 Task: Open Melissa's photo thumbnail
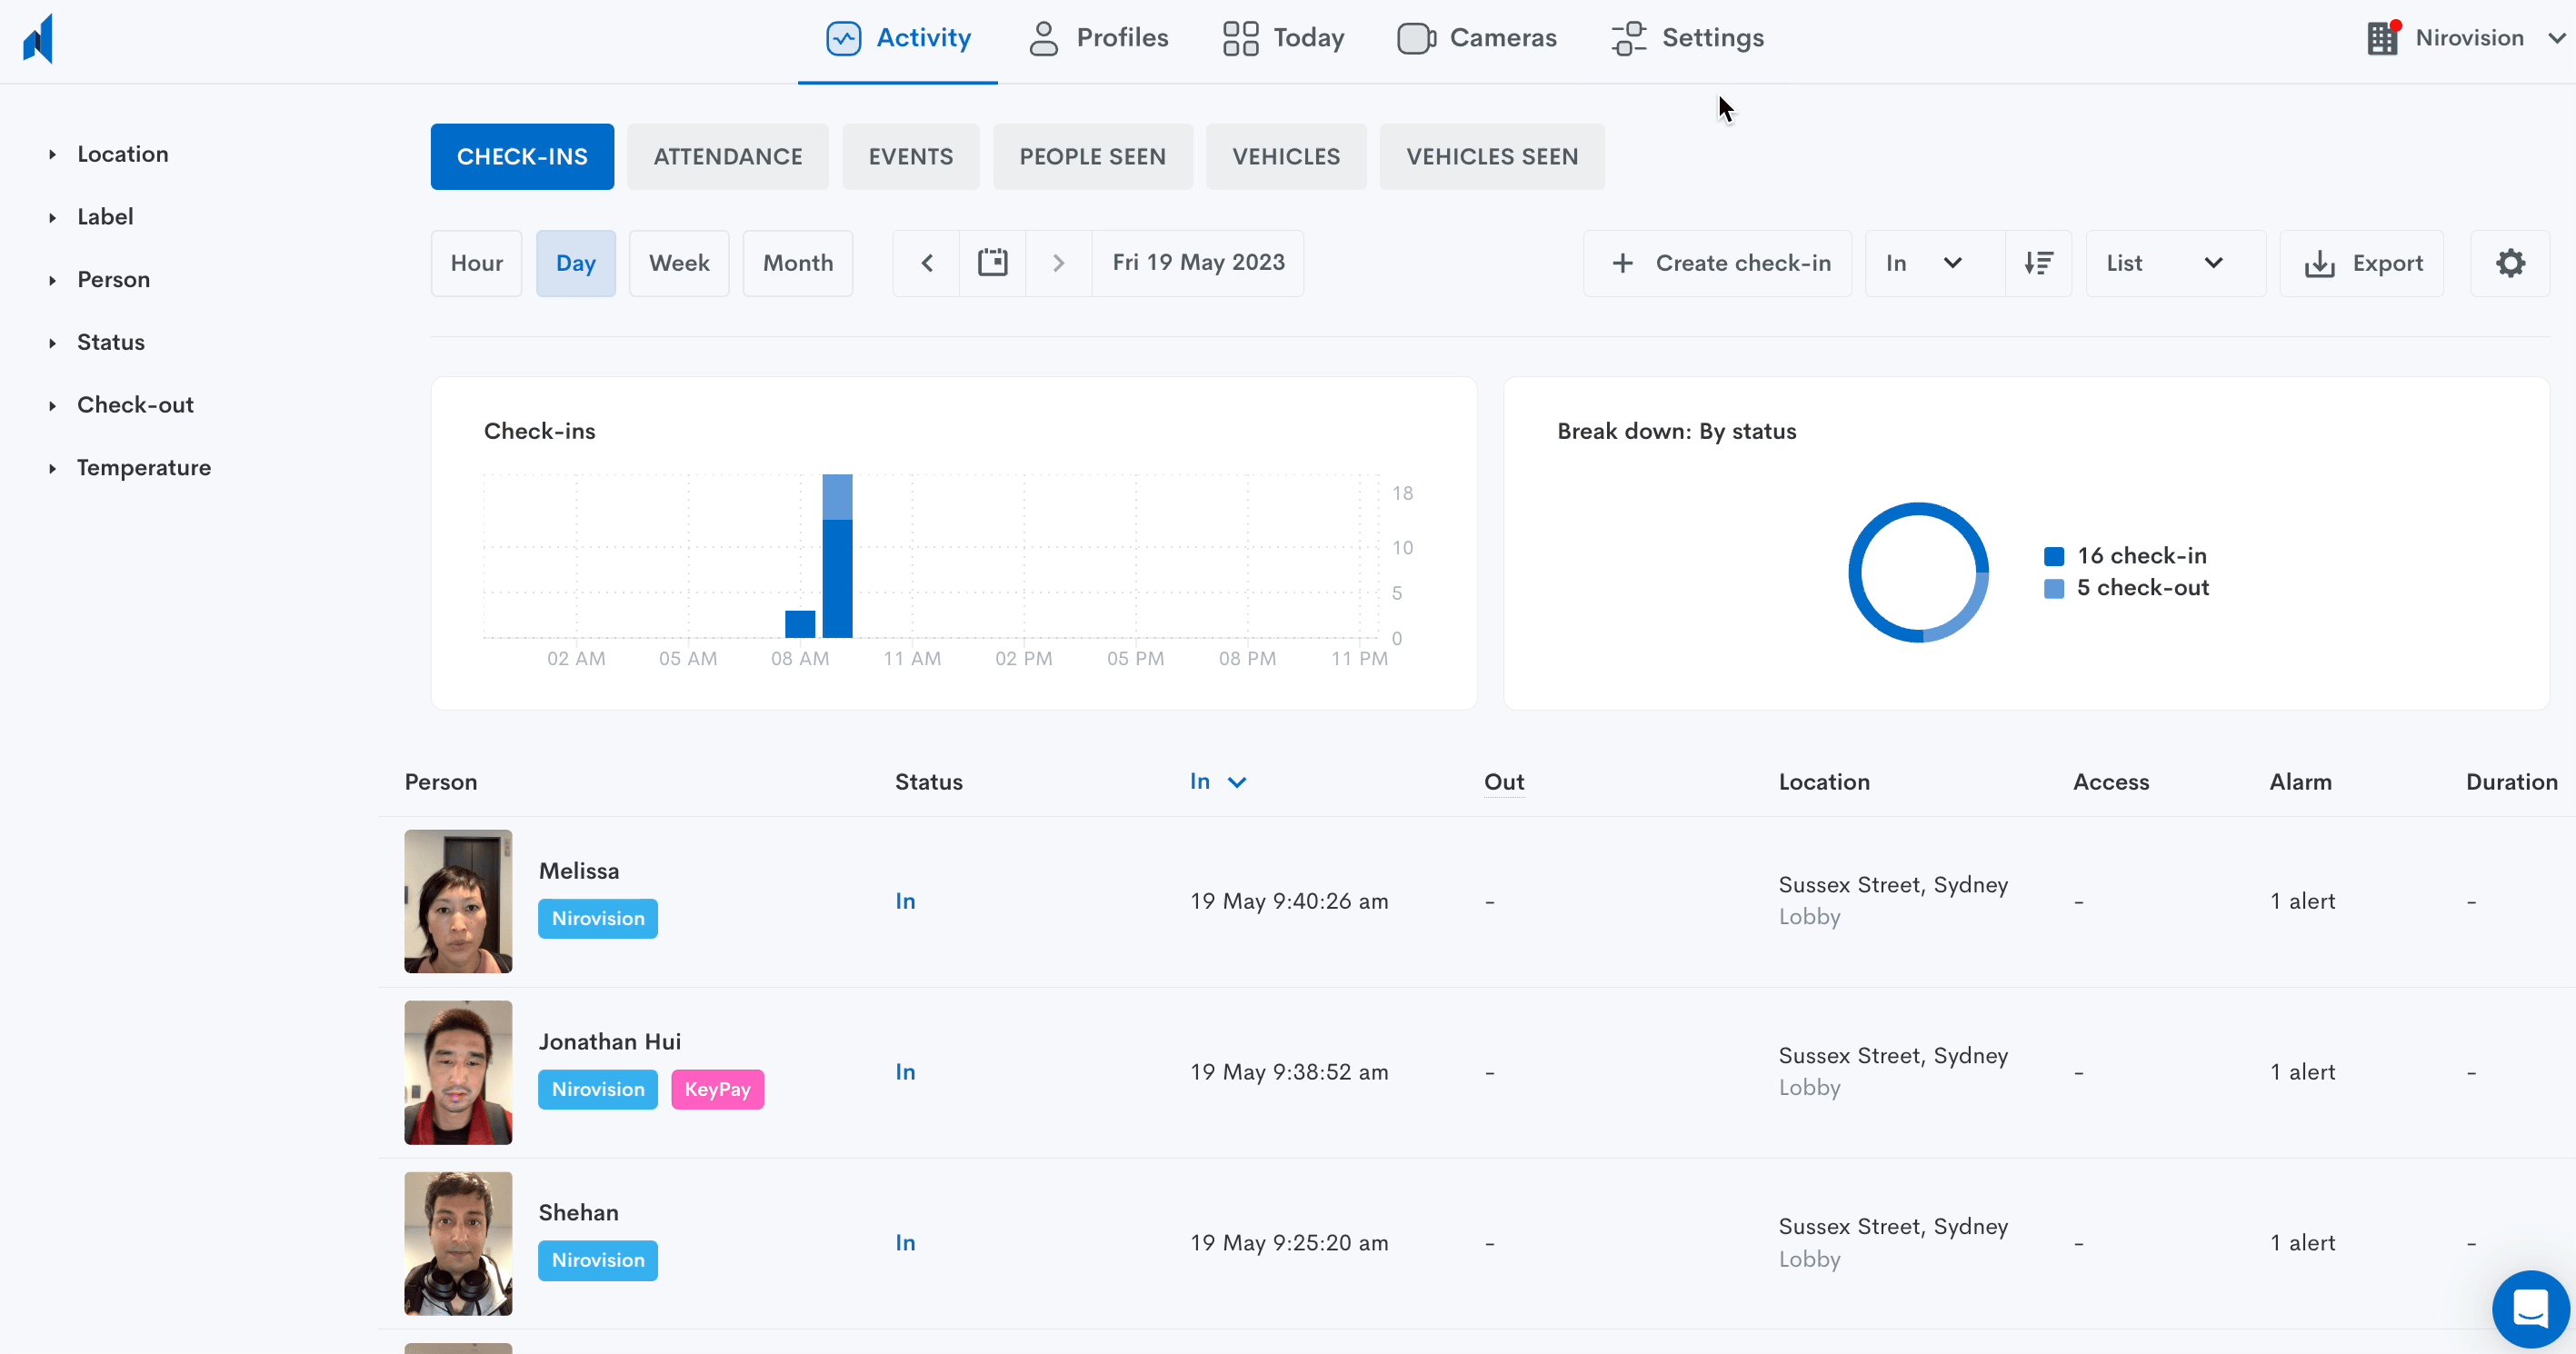click(x=458, y=901)
